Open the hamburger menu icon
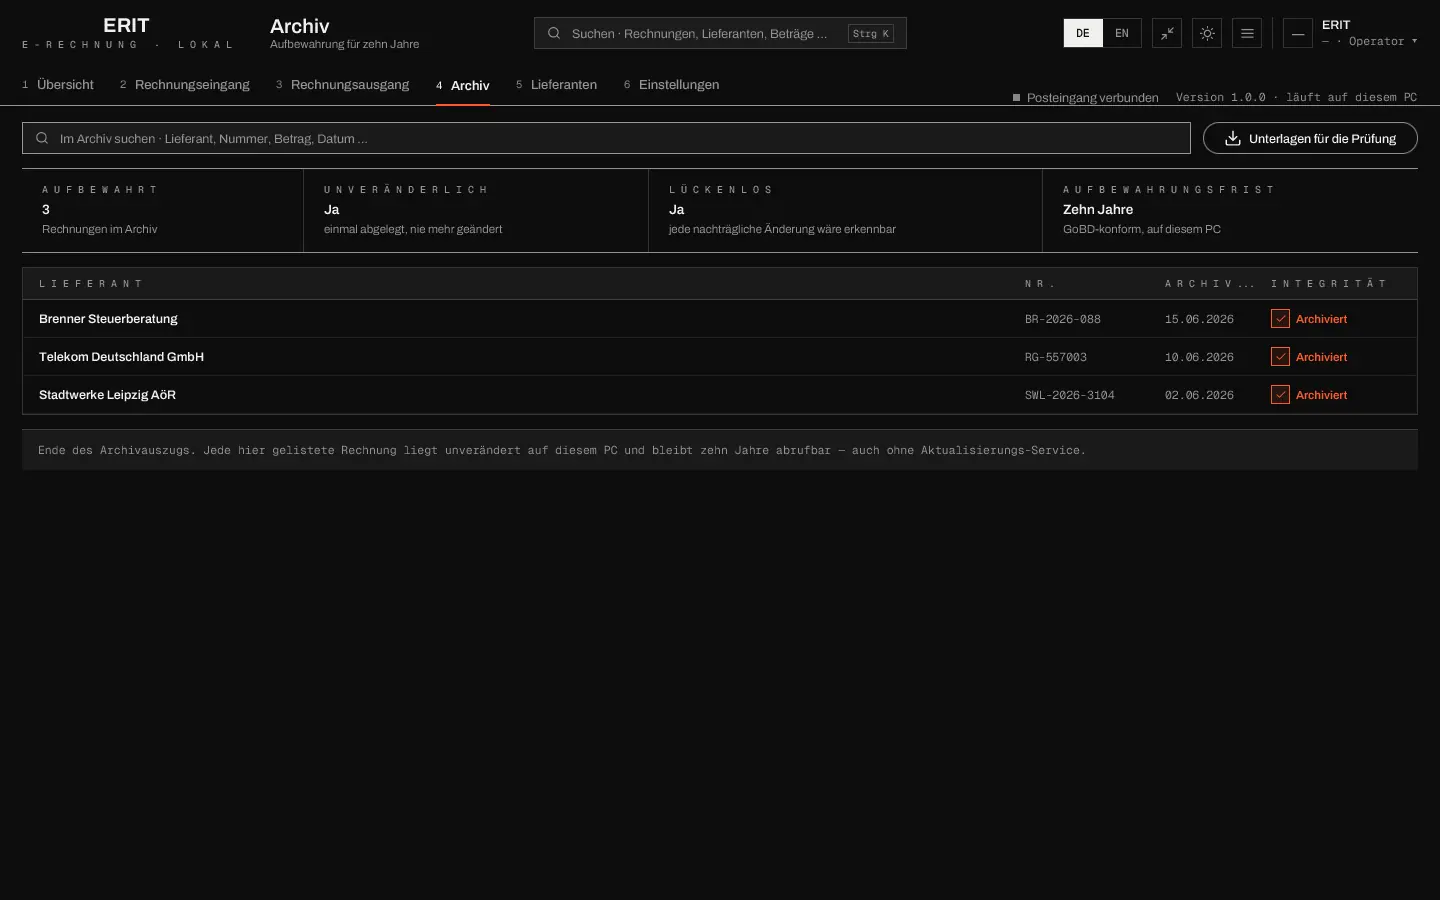 click(x=1247, y=33)
